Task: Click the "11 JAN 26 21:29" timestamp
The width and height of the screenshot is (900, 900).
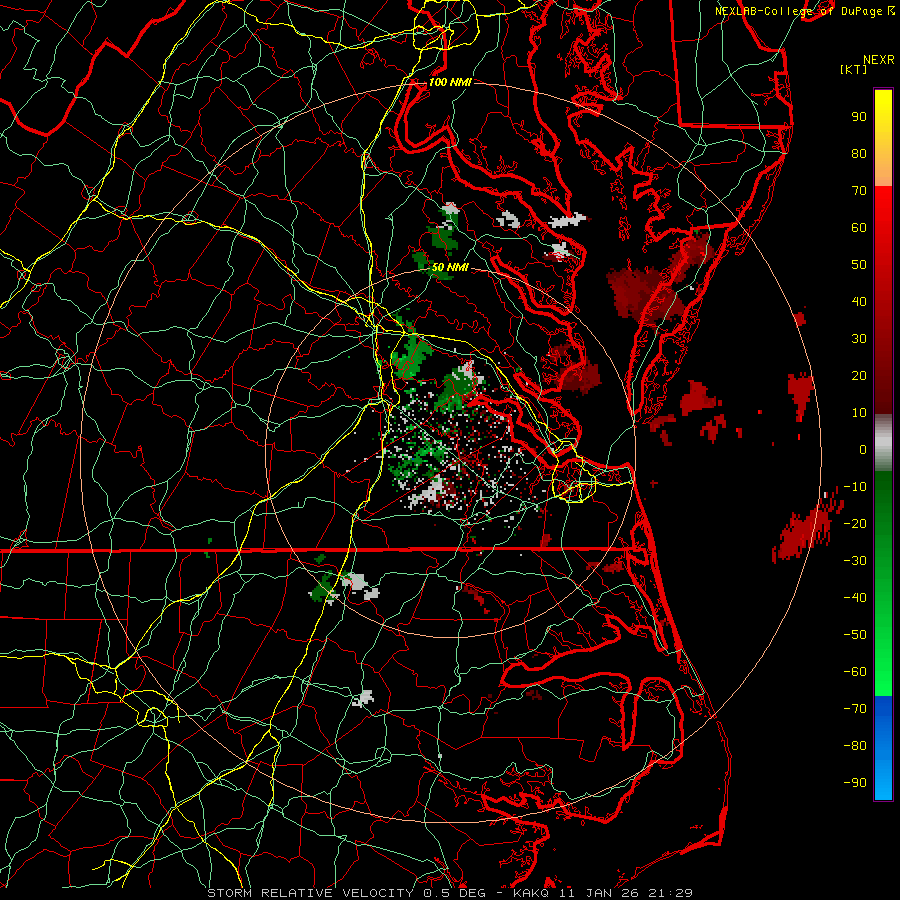Action: point(625,893)
